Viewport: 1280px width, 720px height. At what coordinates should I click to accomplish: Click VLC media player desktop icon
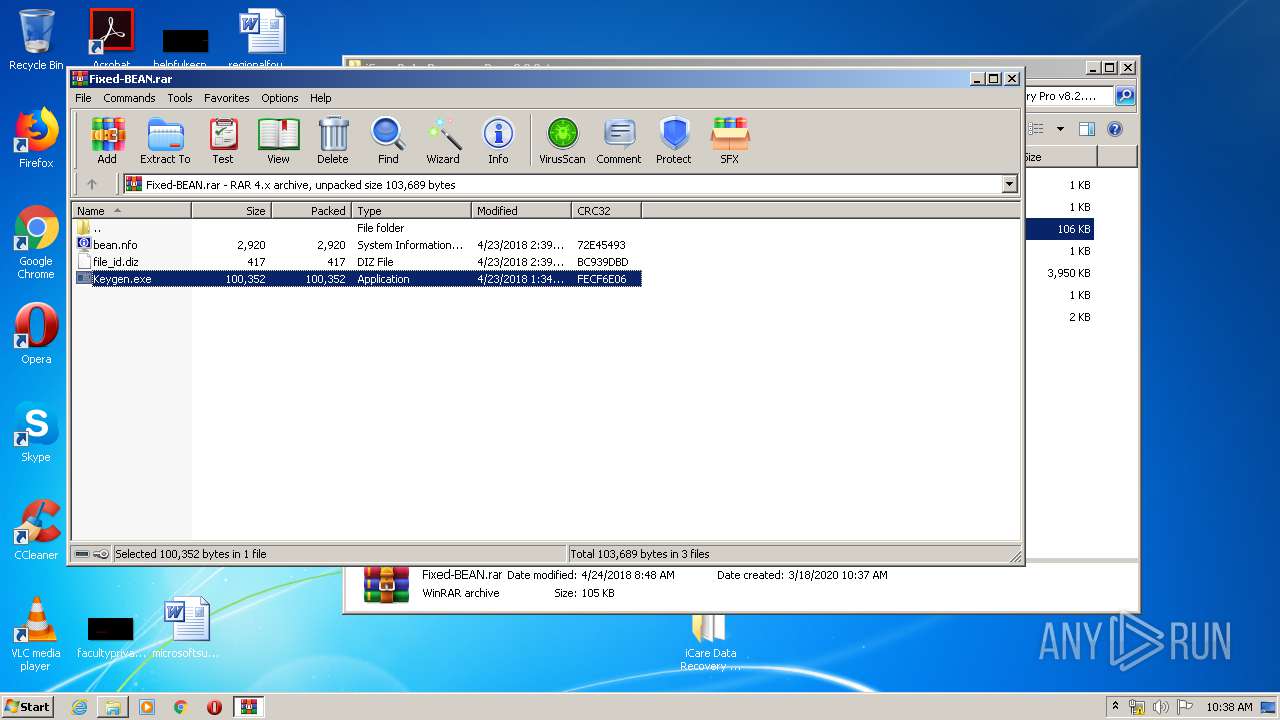pos(36,634)
